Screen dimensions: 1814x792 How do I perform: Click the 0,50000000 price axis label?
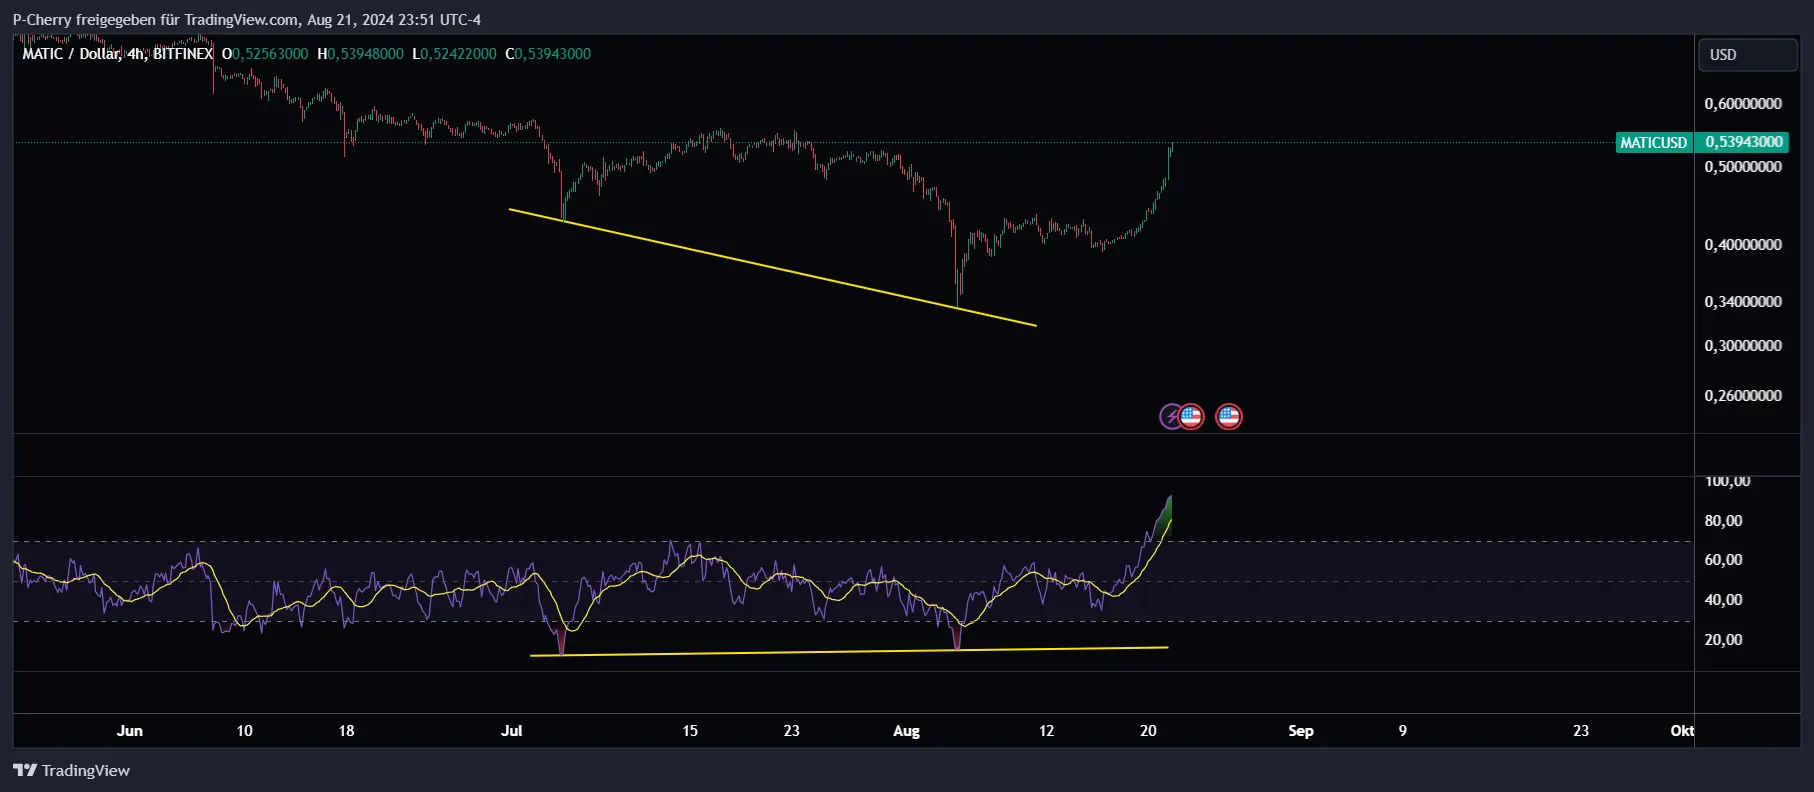coord(1743,167)
